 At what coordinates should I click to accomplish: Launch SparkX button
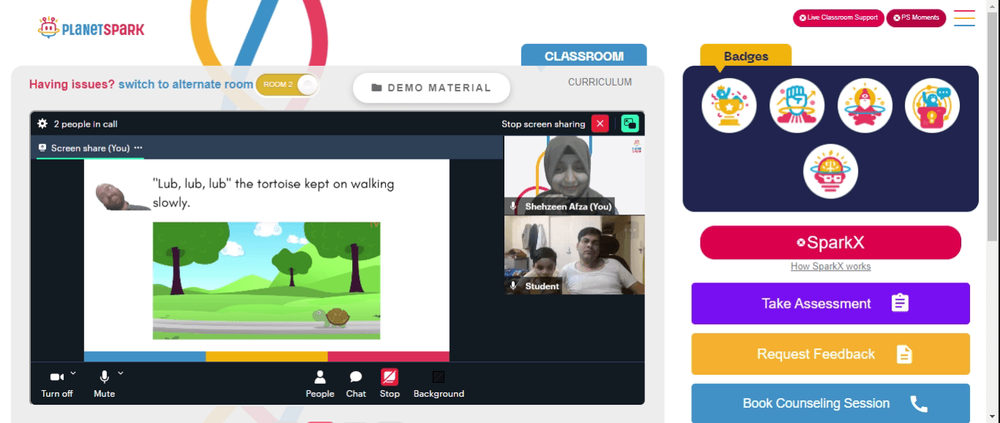tap(830, 242)
